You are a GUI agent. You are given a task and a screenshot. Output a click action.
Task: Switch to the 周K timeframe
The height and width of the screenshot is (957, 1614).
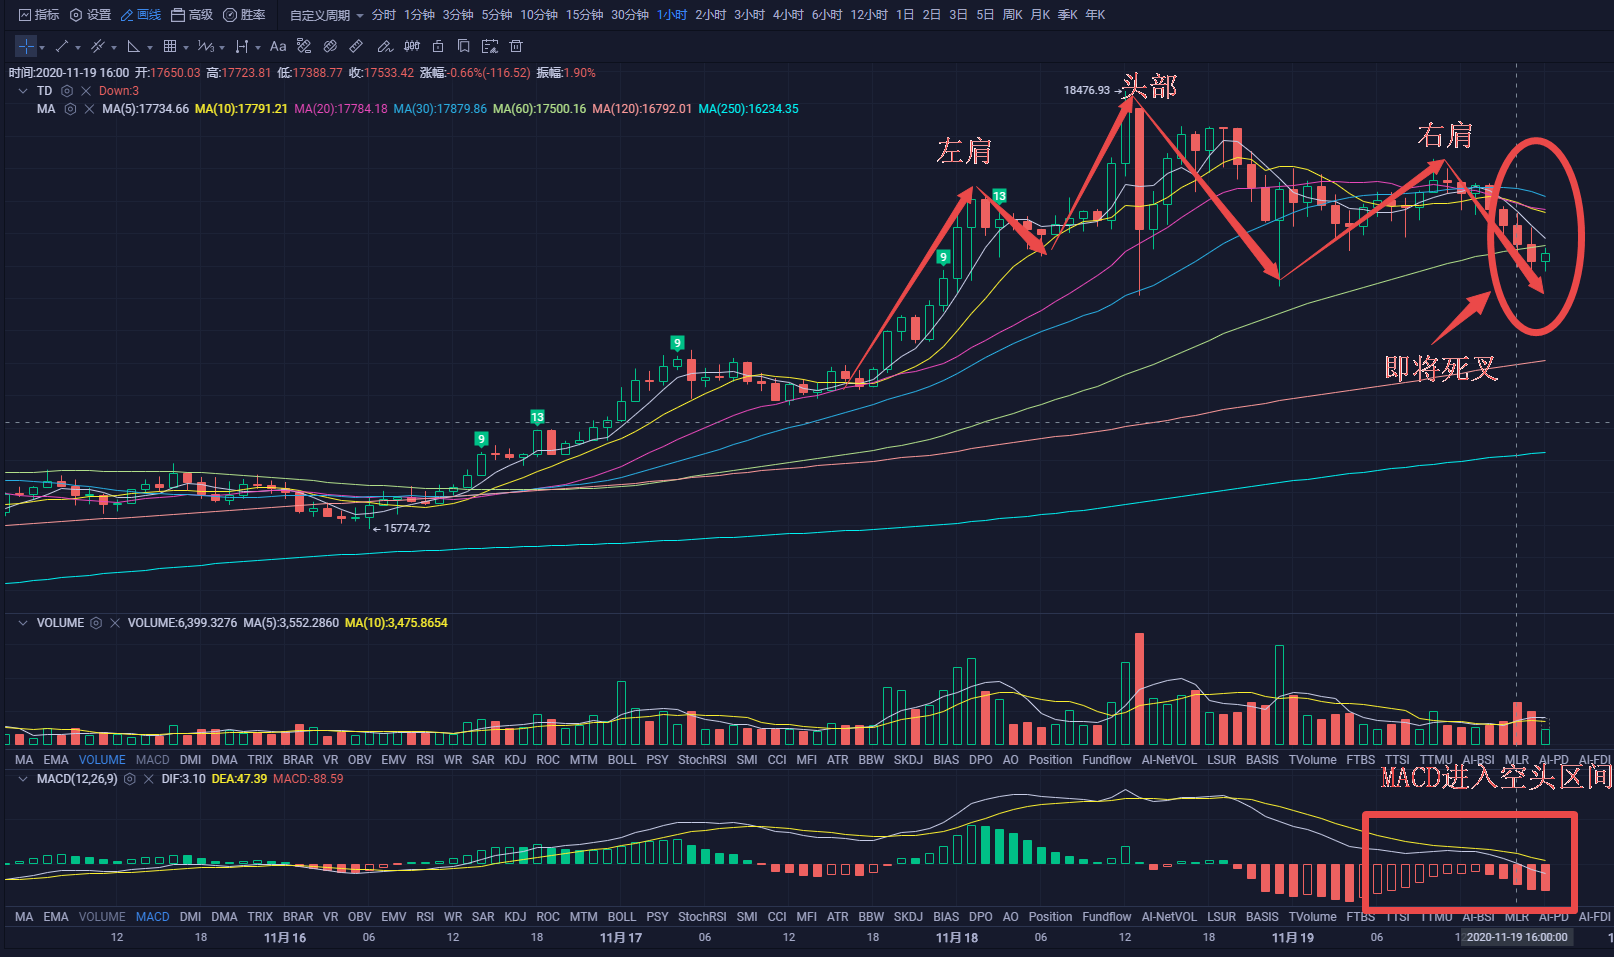click(1012, 15)
